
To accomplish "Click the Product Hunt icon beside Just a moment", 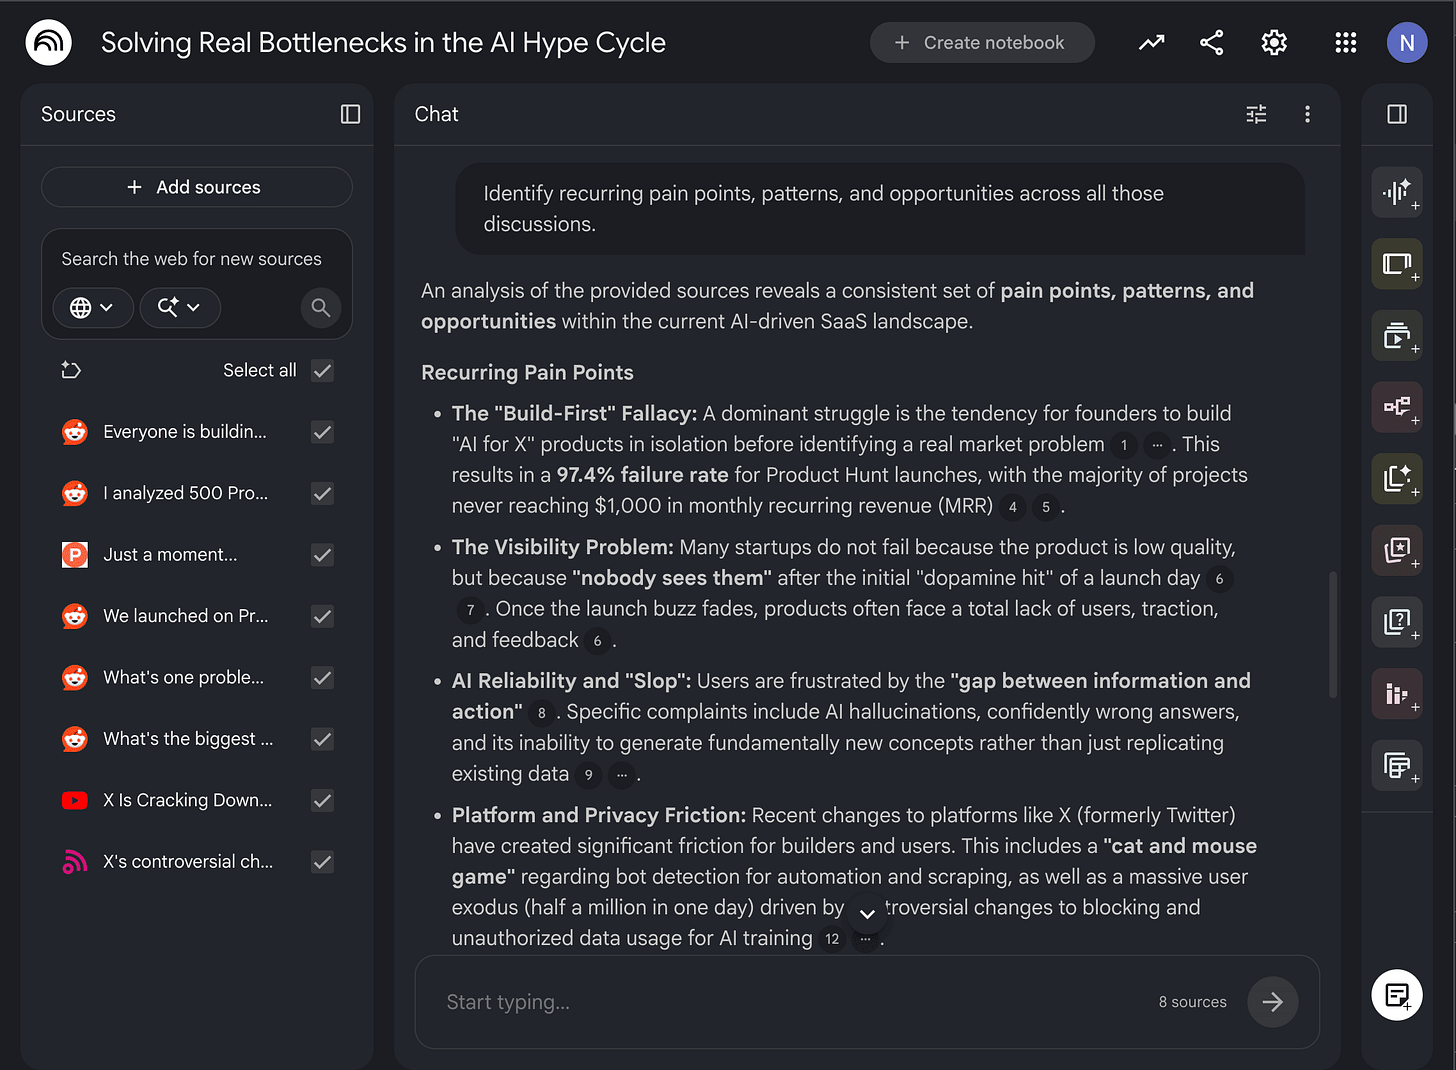I will (75, 554).
